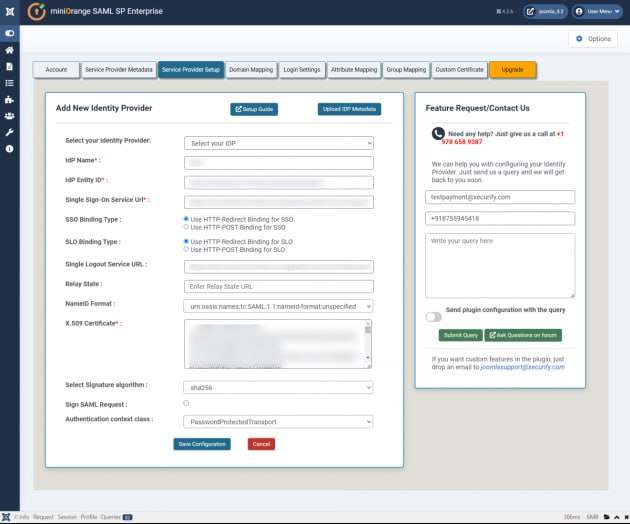Open the Login Settings tab
This screenshot has height=524, width=630.
click(302, 70)
